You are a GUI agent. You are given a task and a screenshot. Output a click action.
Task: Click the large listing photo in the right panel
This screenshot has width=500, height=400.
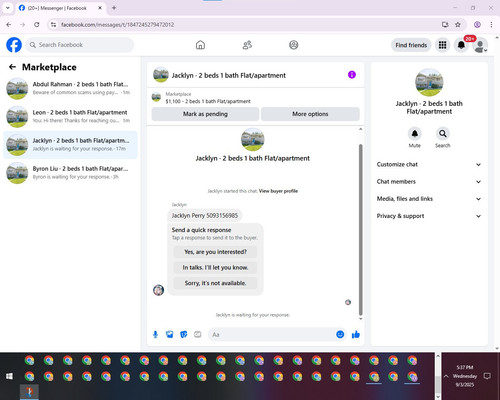[429, 82]
